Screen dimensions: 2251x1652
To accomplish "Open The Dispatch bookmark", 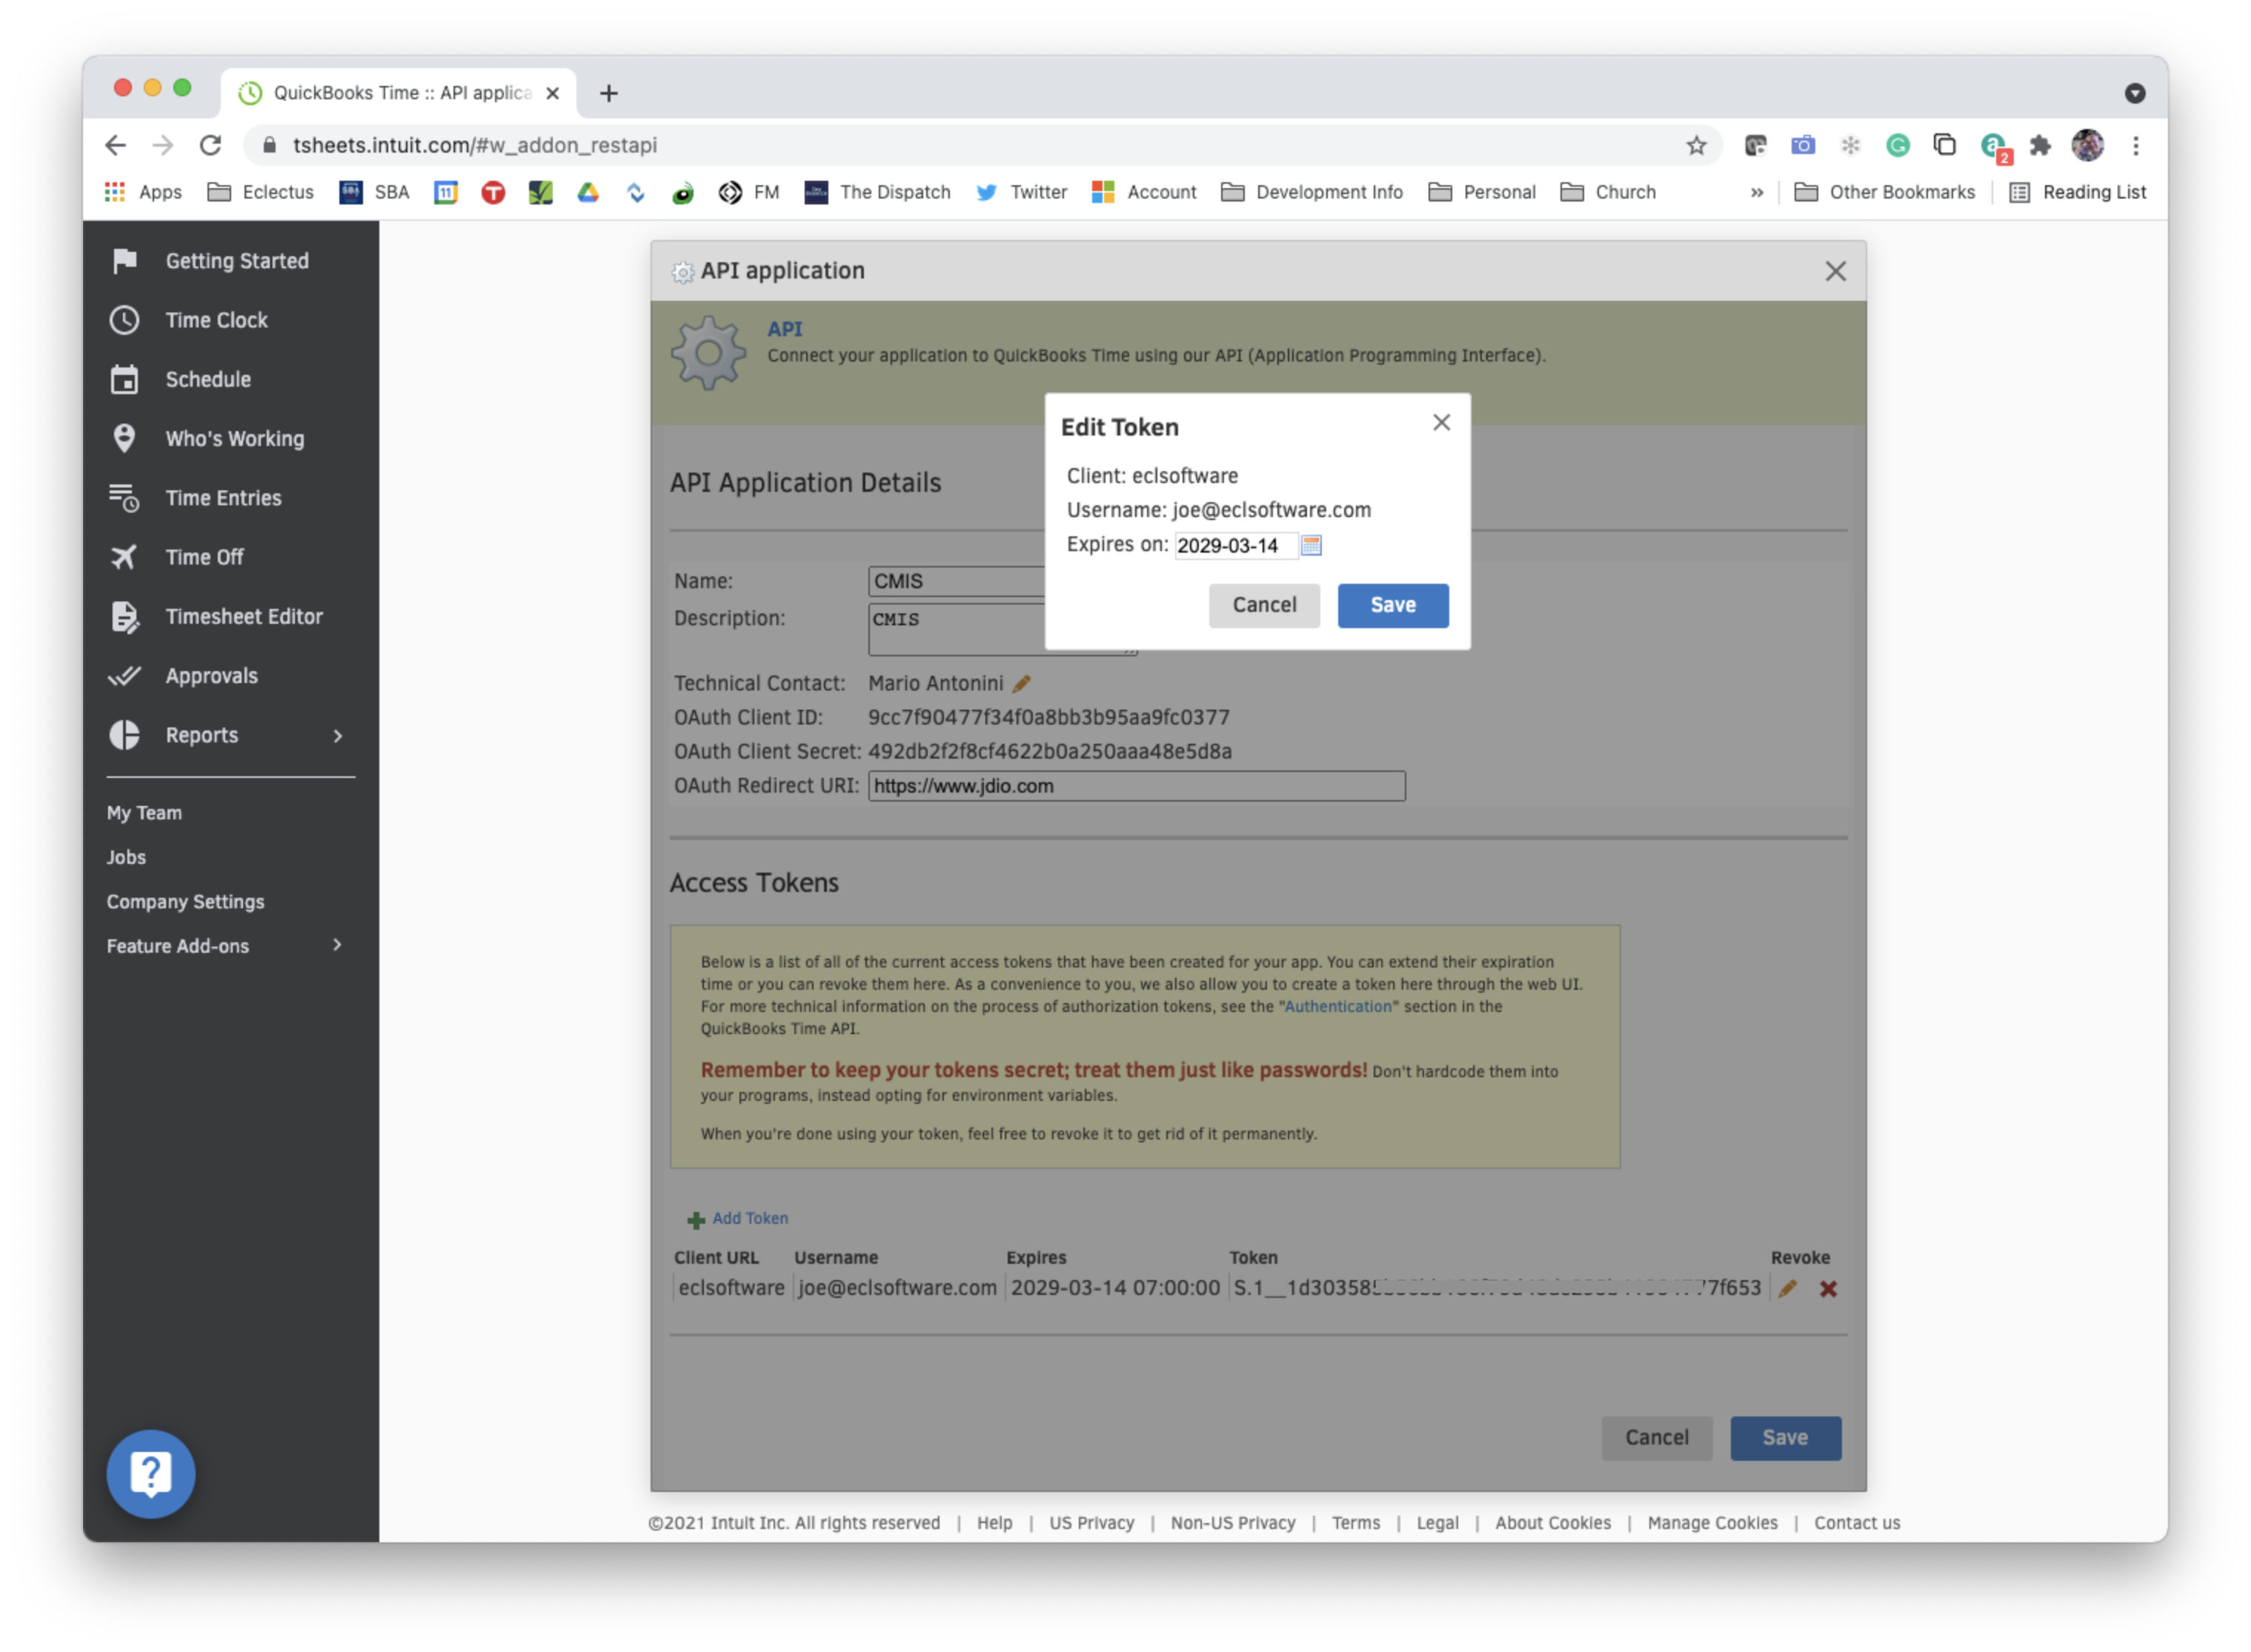I will (x=877, y=192).
